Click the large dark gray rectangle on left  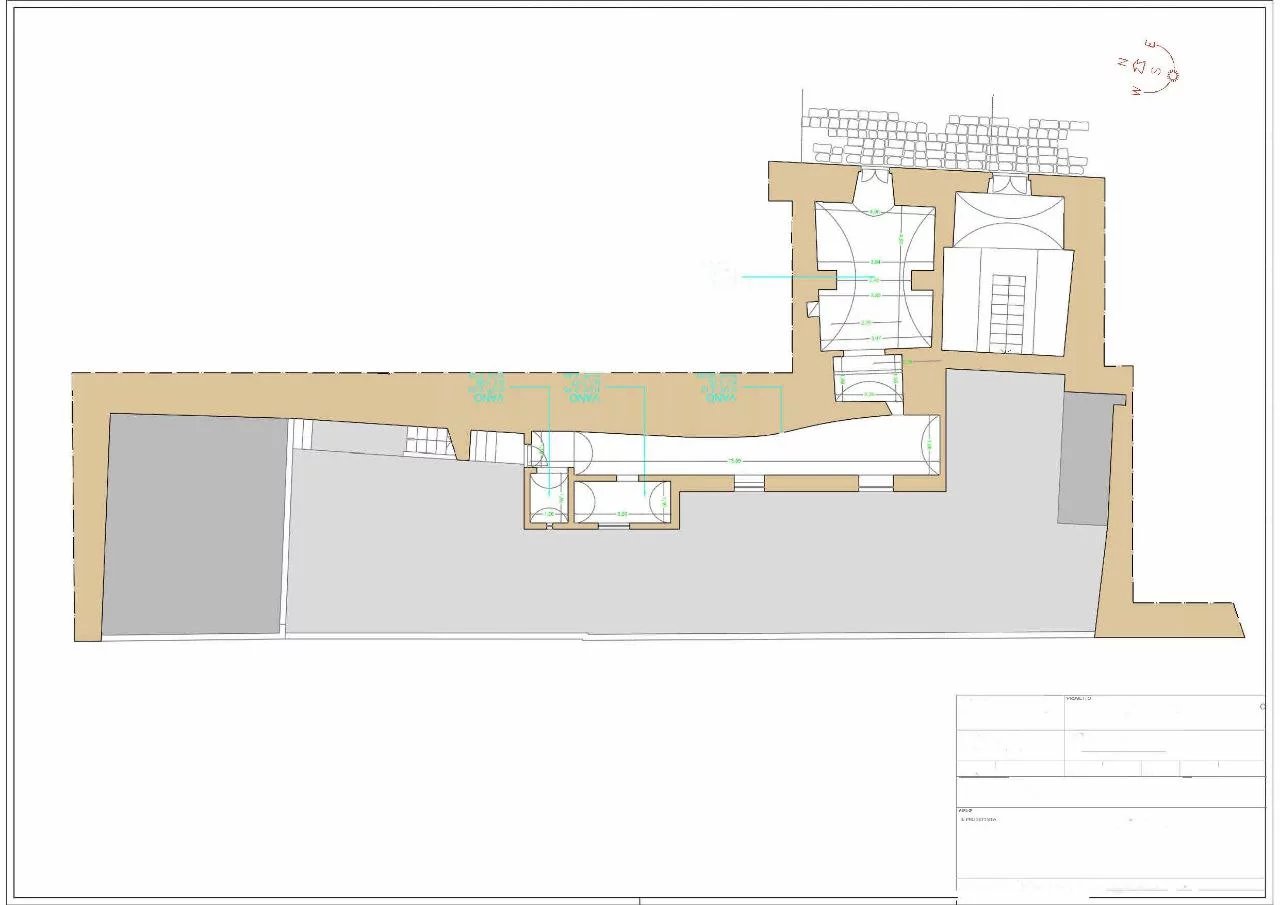coord(195,525)
